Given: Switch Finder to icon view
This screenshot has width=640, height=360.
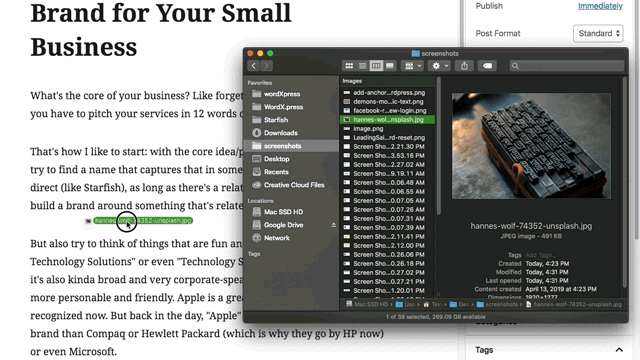Looking at the screenshot, I should [x=349, y=66].
